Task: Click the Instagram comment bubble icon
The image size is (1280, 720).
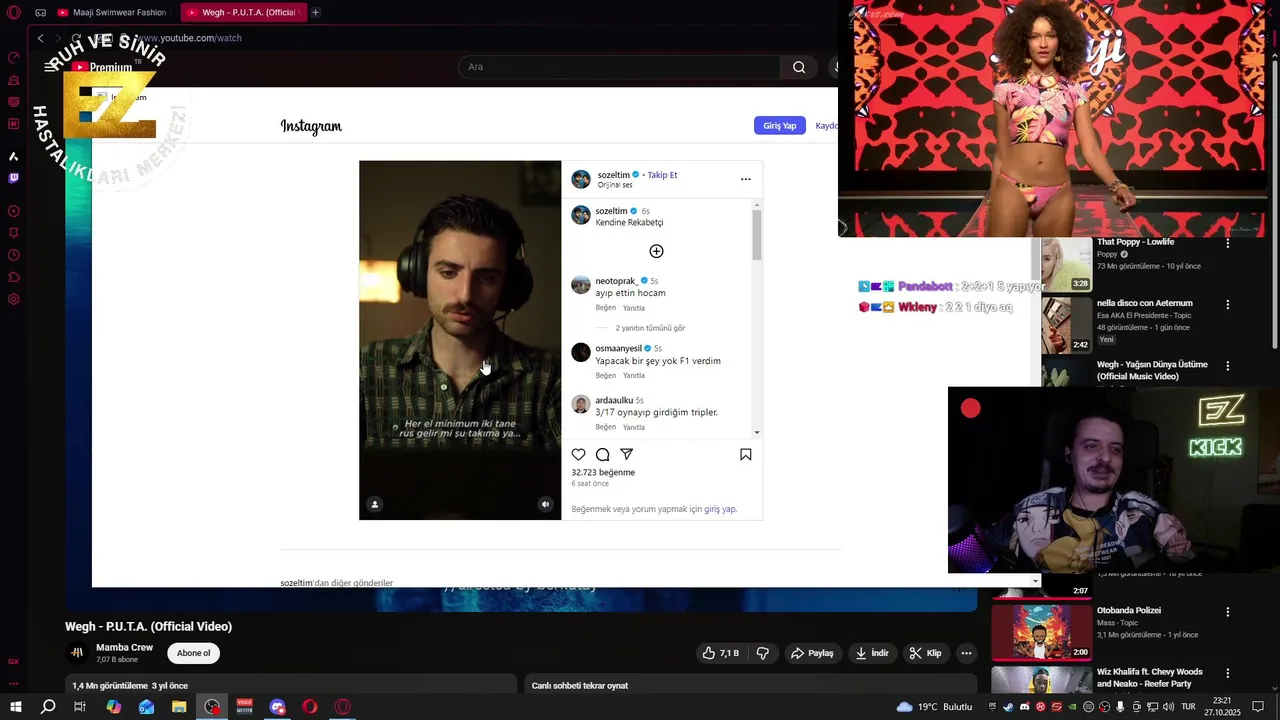Action: 603,454
